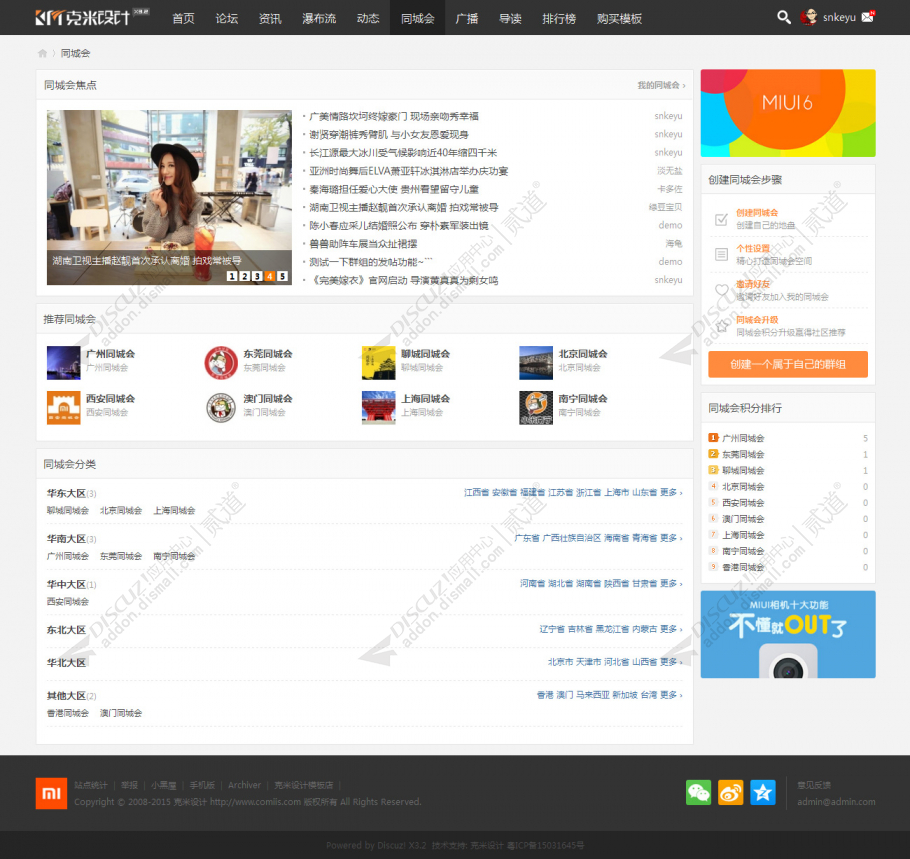Screen dimensions: 910x859
Task: Open 瀑布流 in navigation bar
Action: [319, 18]
